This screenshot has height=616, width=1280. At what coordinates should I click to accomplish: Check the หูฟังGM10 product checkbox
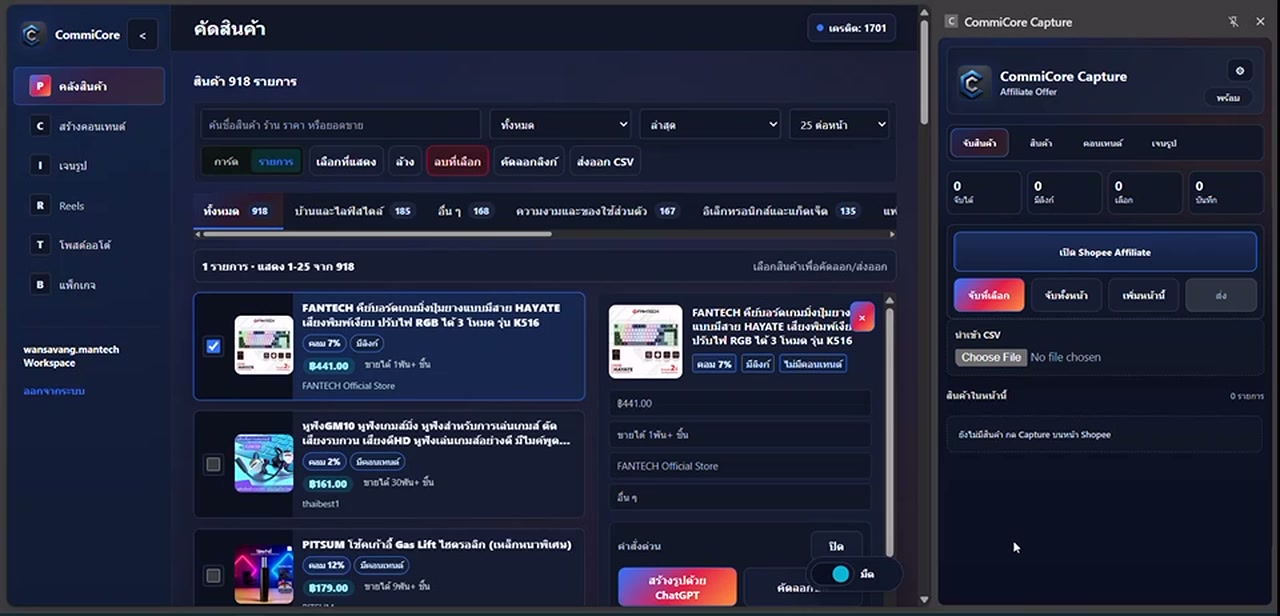[x=213, y=464]
